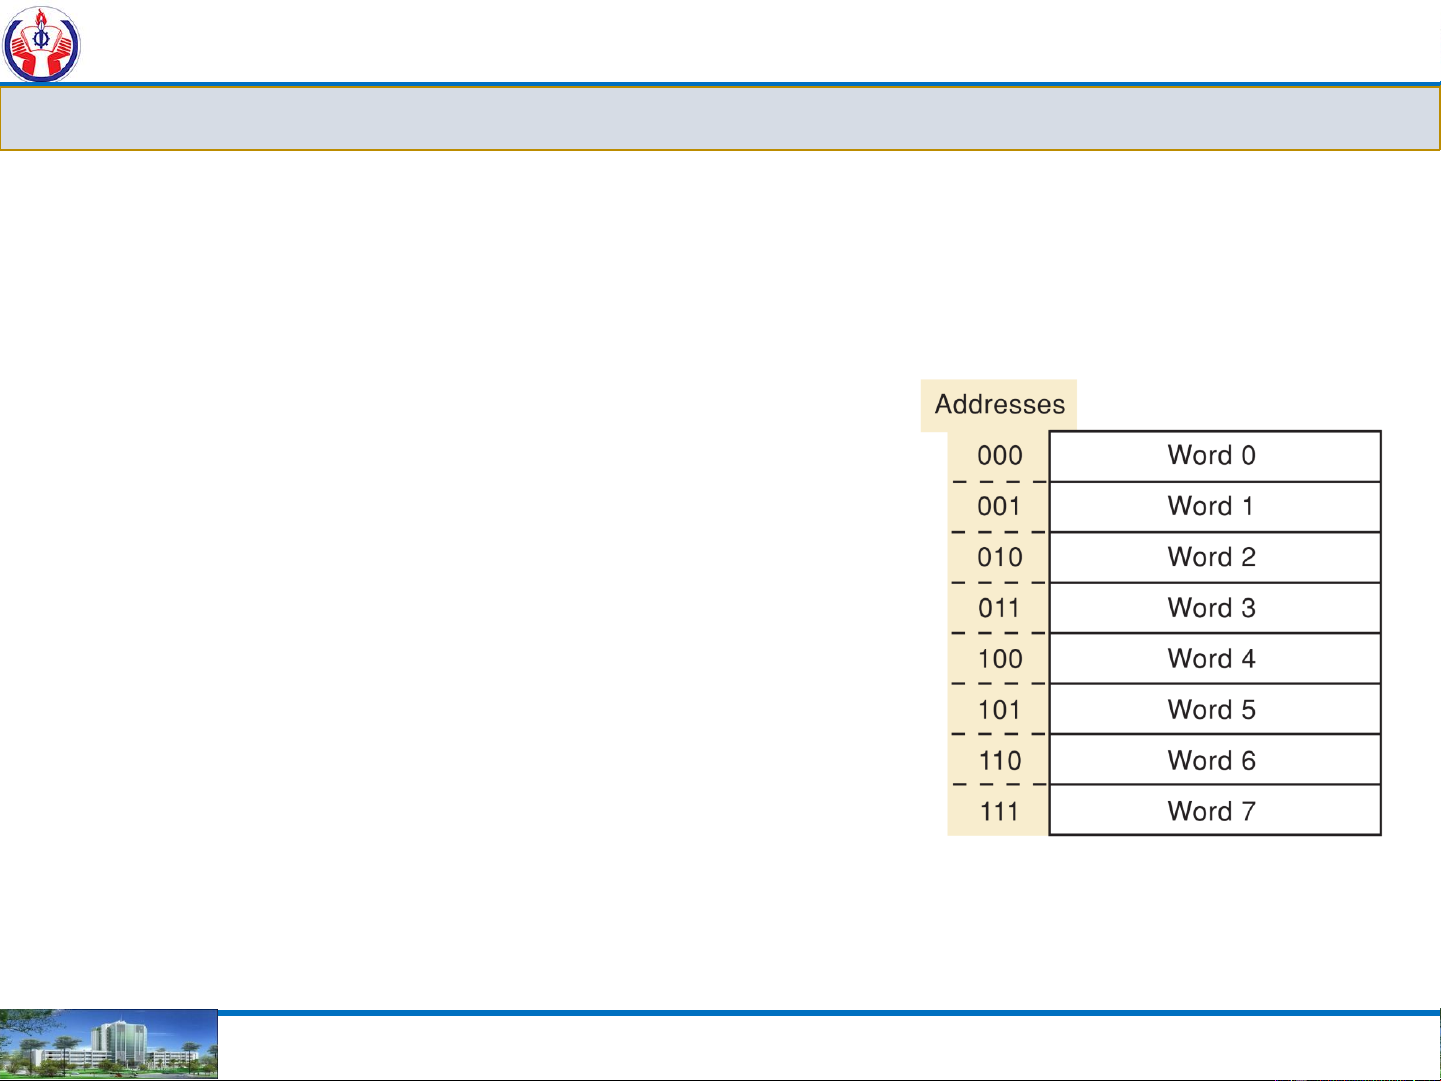The height and width of the screenshot is (1081, 1441).
Task: Click the building photo thumbnail
Action: [108, 1045]
